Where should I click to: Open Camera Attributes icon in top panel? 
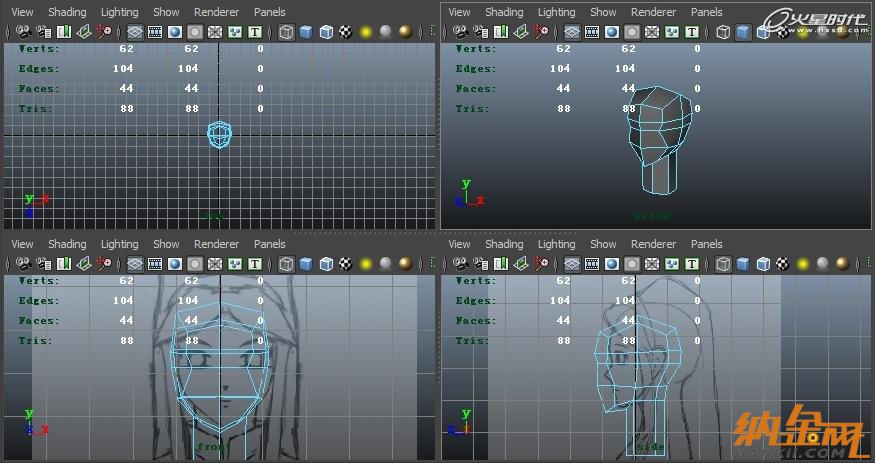[x=44, y=32]
